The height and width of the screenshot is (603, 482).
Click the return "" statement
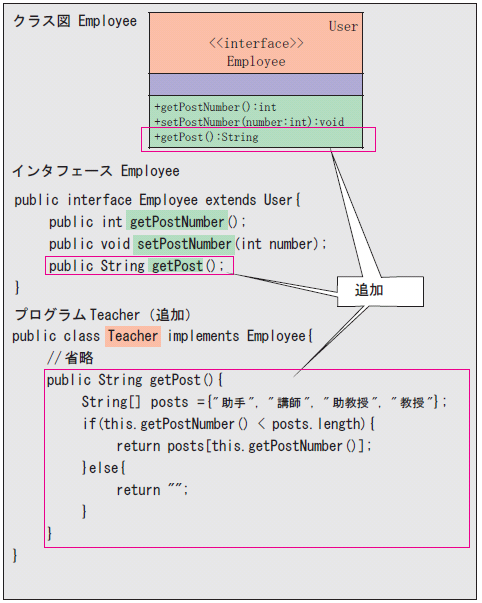point(152,490)
